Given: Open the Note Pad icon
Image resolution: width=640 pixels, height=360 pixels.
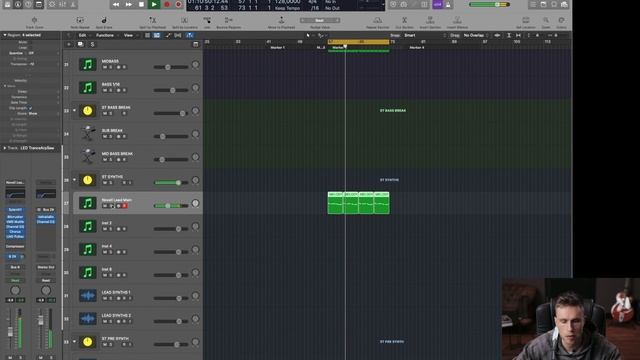Looking at the screenshot, I should click(544, 4).
